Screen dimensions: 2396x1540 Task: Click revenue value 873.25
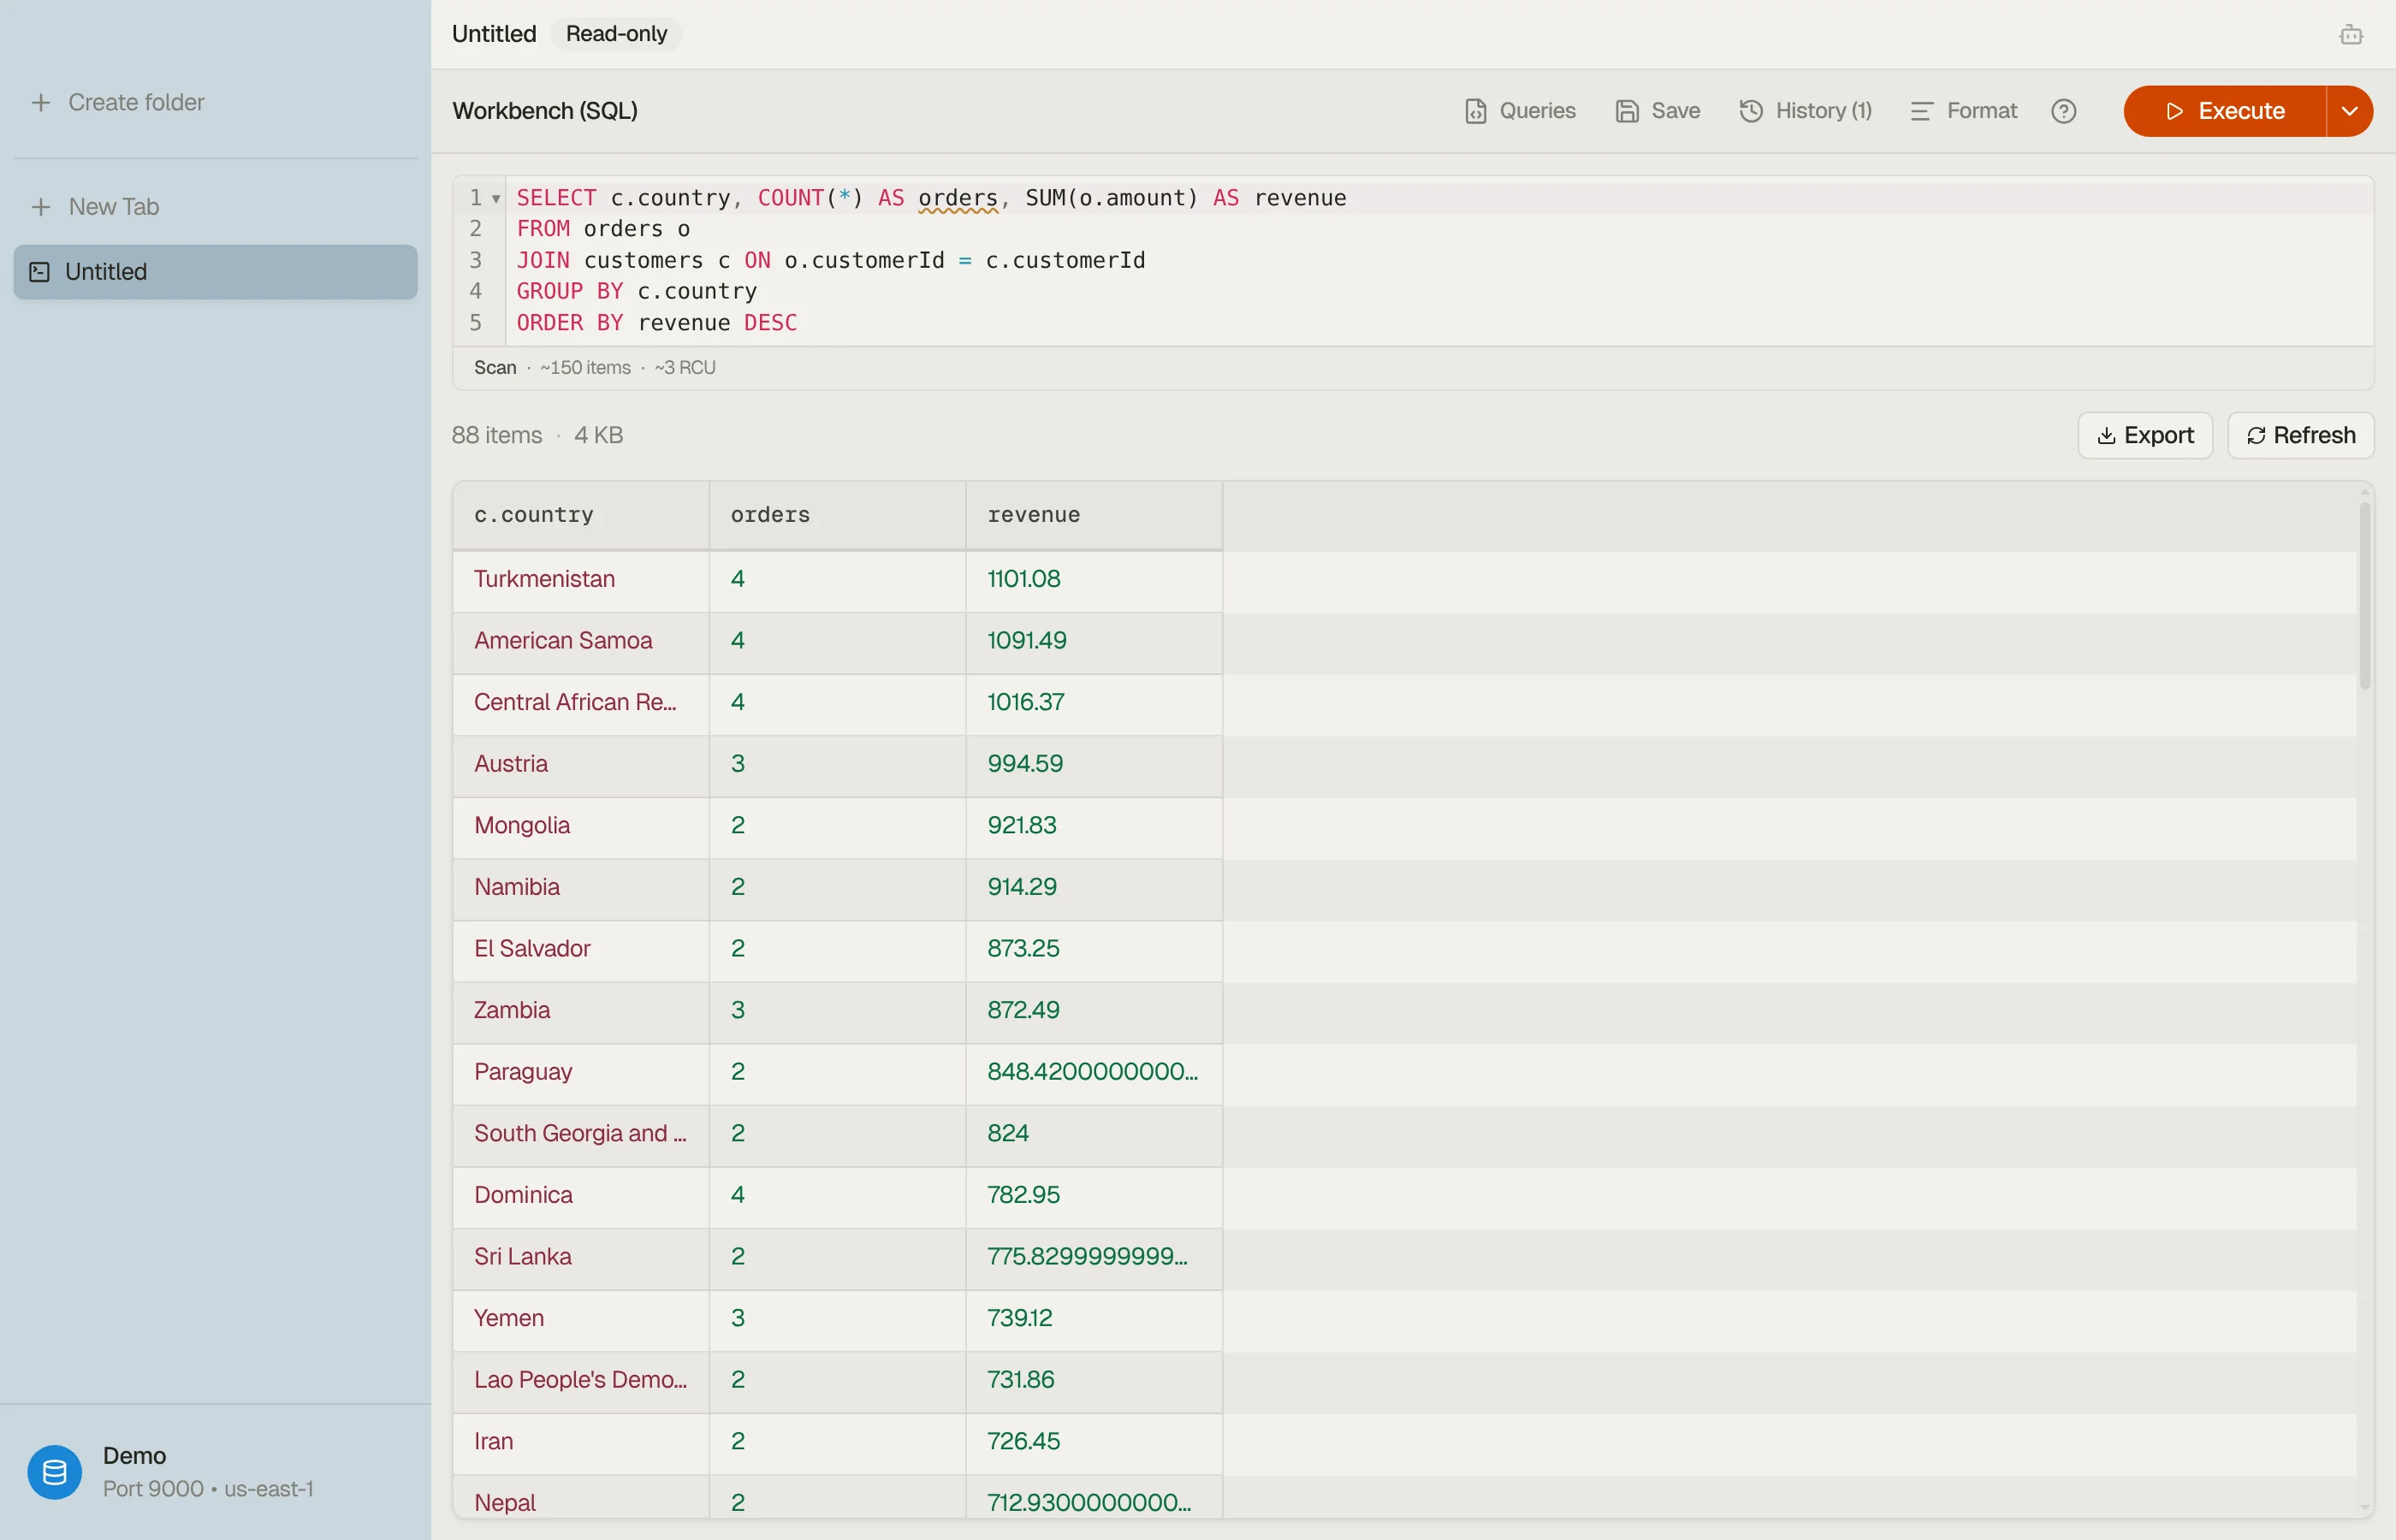pyautogui.click(x=1023, y=949)
